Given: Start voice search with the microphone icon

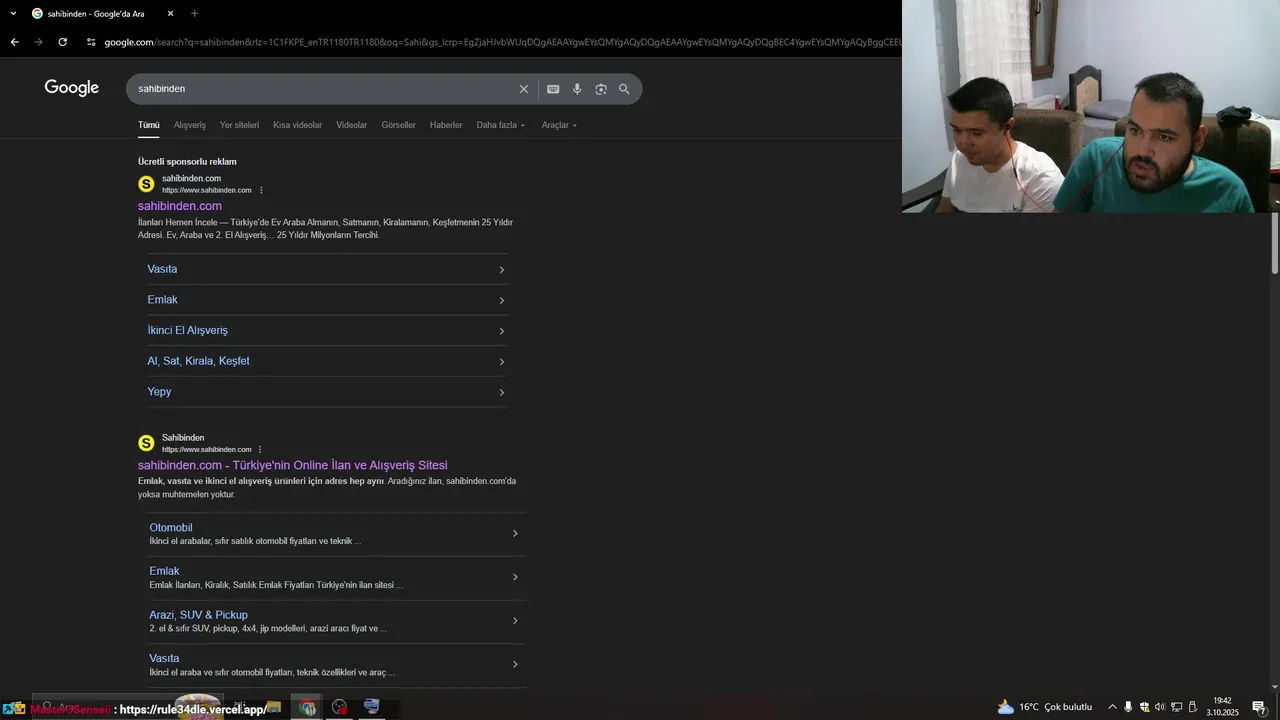Looking at the screenshot, I should 577,89.
